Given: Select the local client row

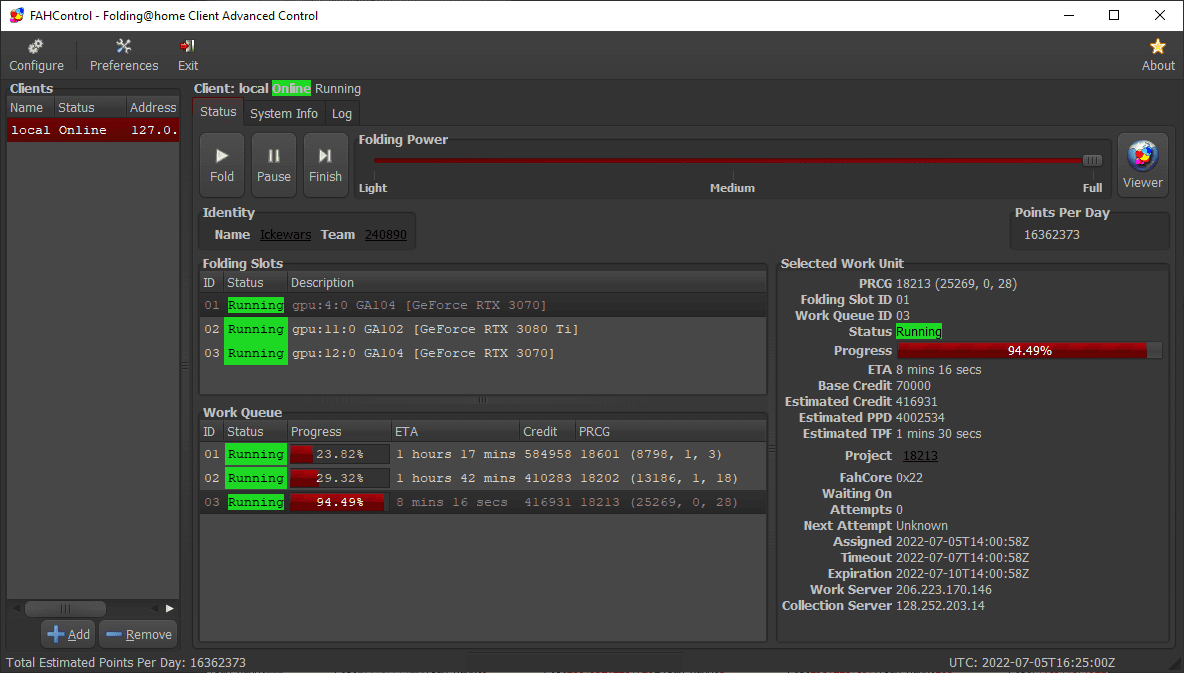Looking at the screenshot, I should click(93, 130).
